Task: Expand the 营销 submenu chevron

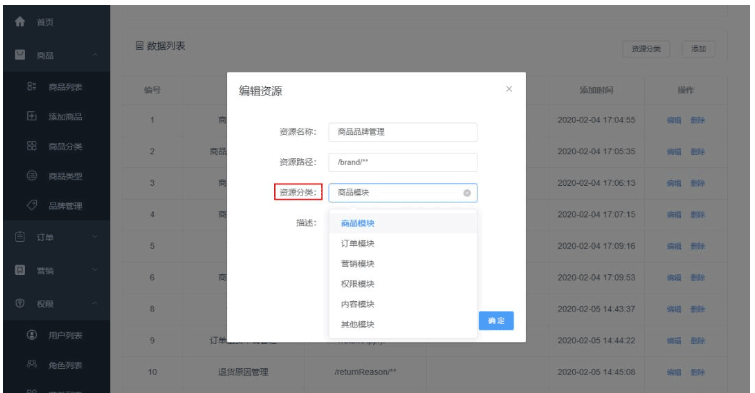Action: pyautogui.click(x=95, y=270)
